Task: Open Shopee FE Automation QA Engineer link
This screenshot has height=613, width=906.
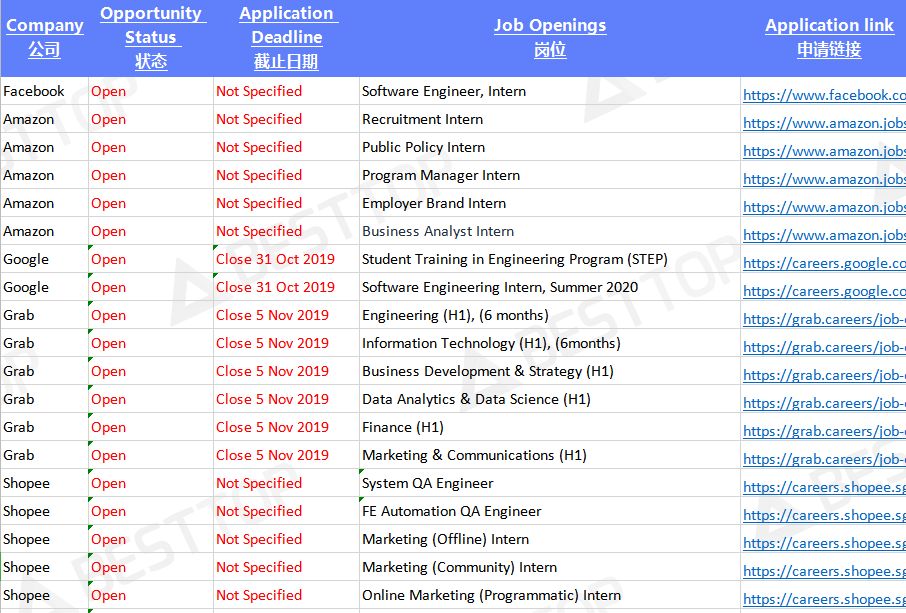Action: 824,515
